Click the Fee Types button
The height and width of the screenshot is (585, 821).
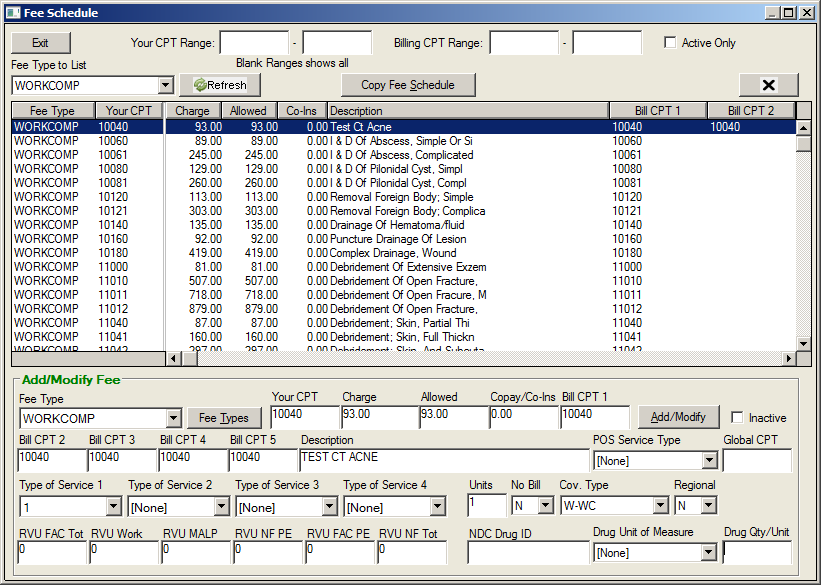coord(224,417)
